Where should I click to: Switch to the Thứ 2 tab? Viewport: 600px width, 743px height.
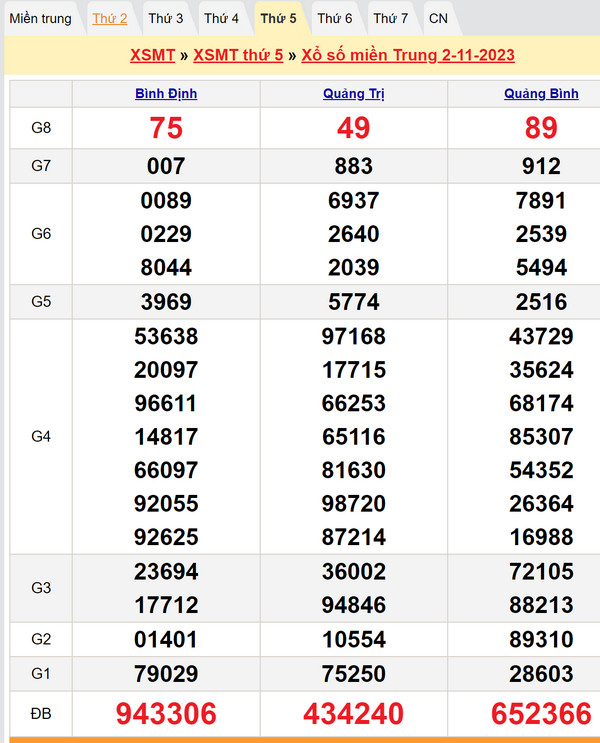click(110, 18)
